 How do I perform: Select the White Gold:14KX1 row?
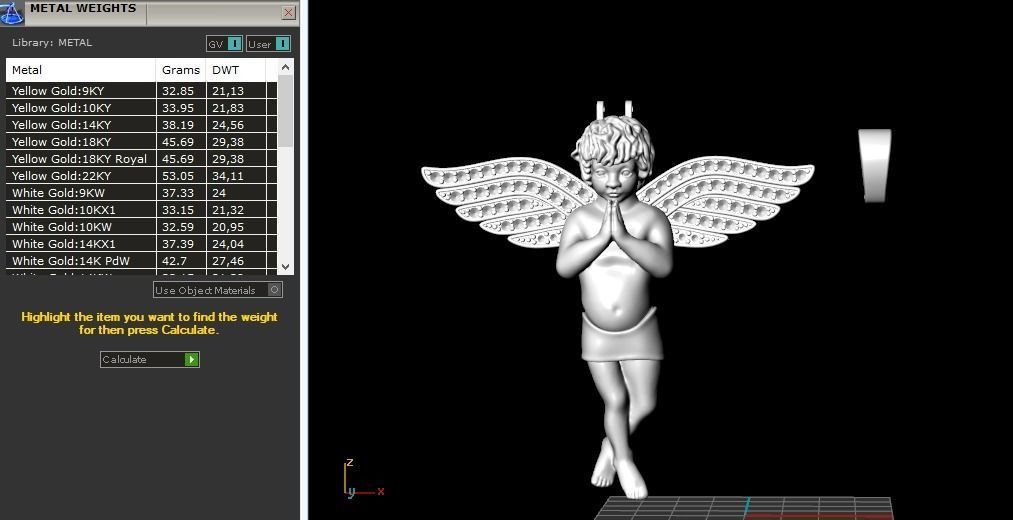[x=141, y=244]
